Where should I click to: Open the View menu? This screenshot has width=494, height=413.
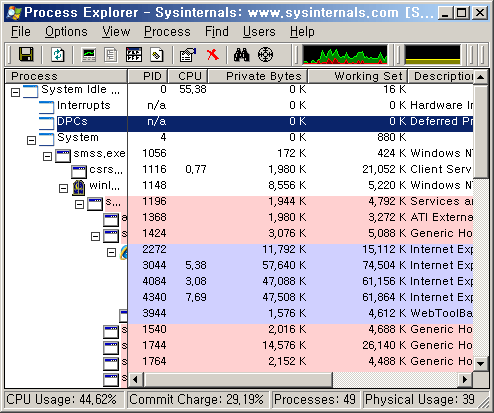(116, 32)
